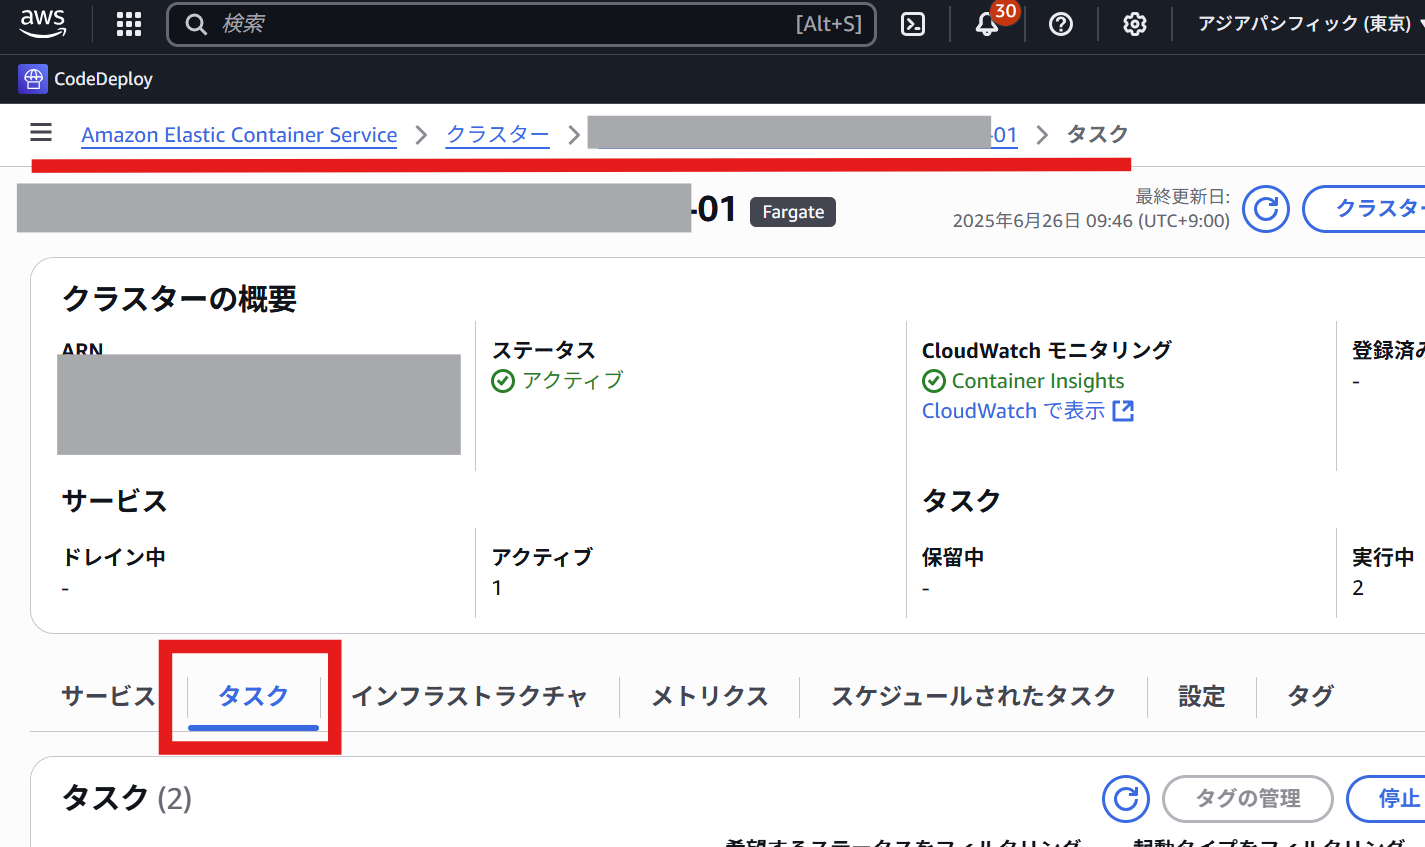This screenshot has width=1425, height=847.
Task: Click the cluster name breadcrumb ending in -01
Action: pyautogui.click(x=803, y=133)
